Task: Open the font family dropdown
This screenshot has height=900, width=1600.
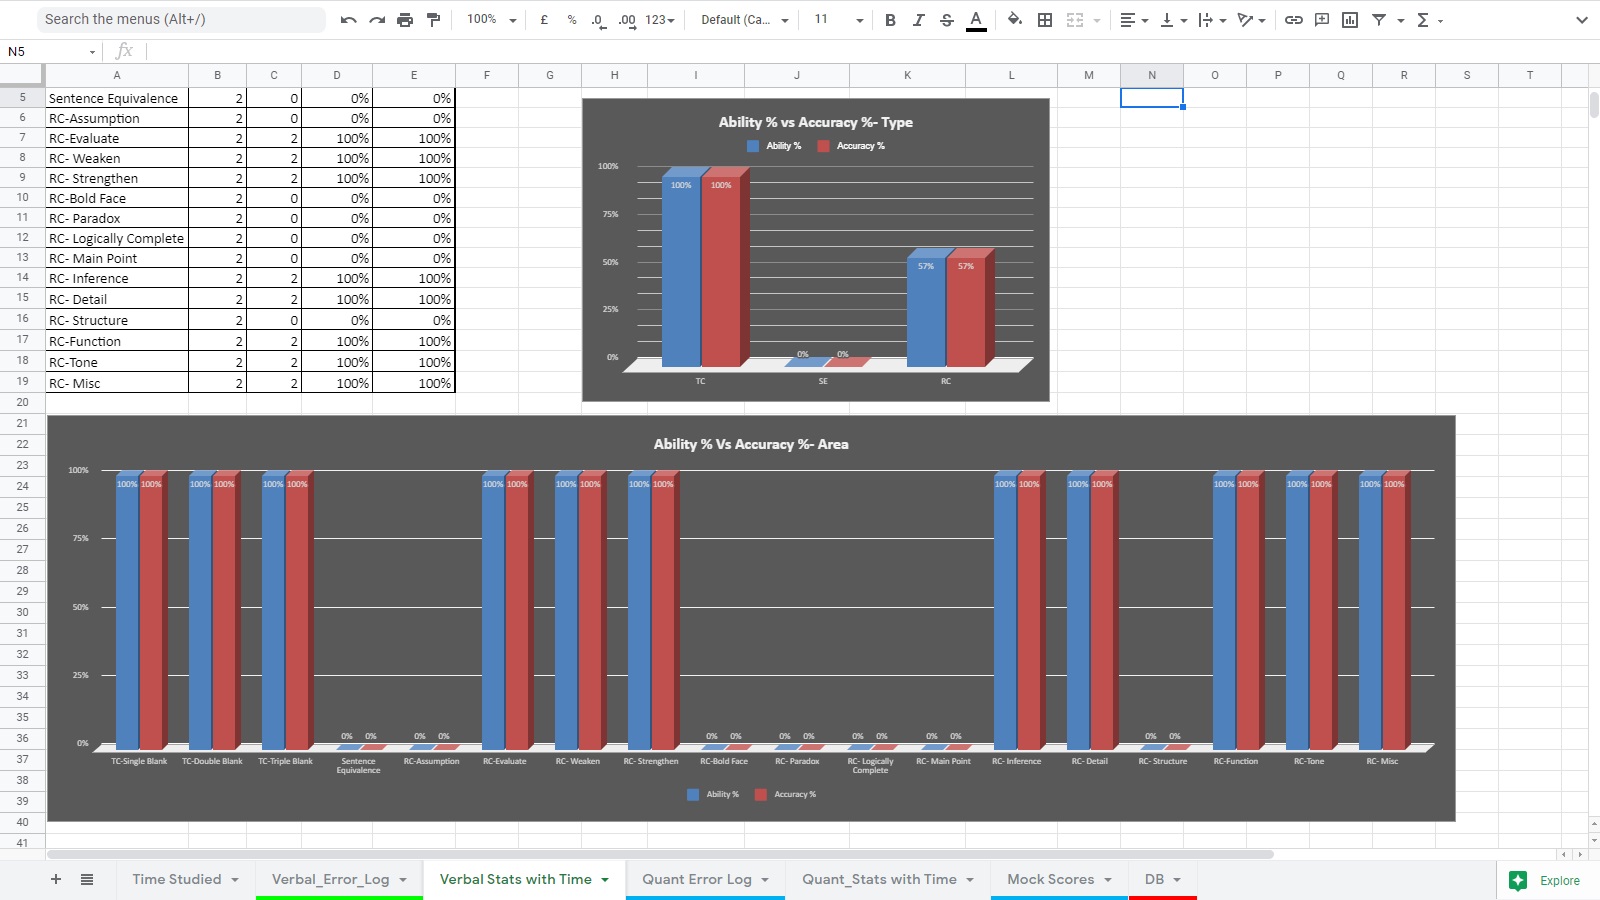Action: pyautogui.click(x=745, y=20)
